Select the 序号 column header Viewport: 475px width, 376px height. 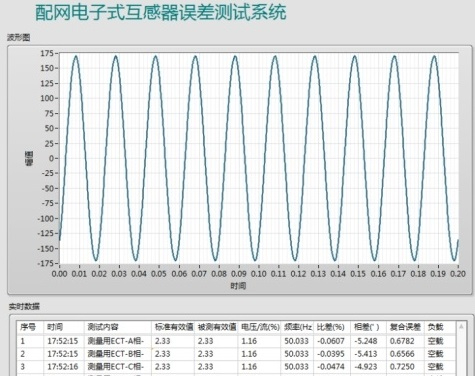point(30,327)
